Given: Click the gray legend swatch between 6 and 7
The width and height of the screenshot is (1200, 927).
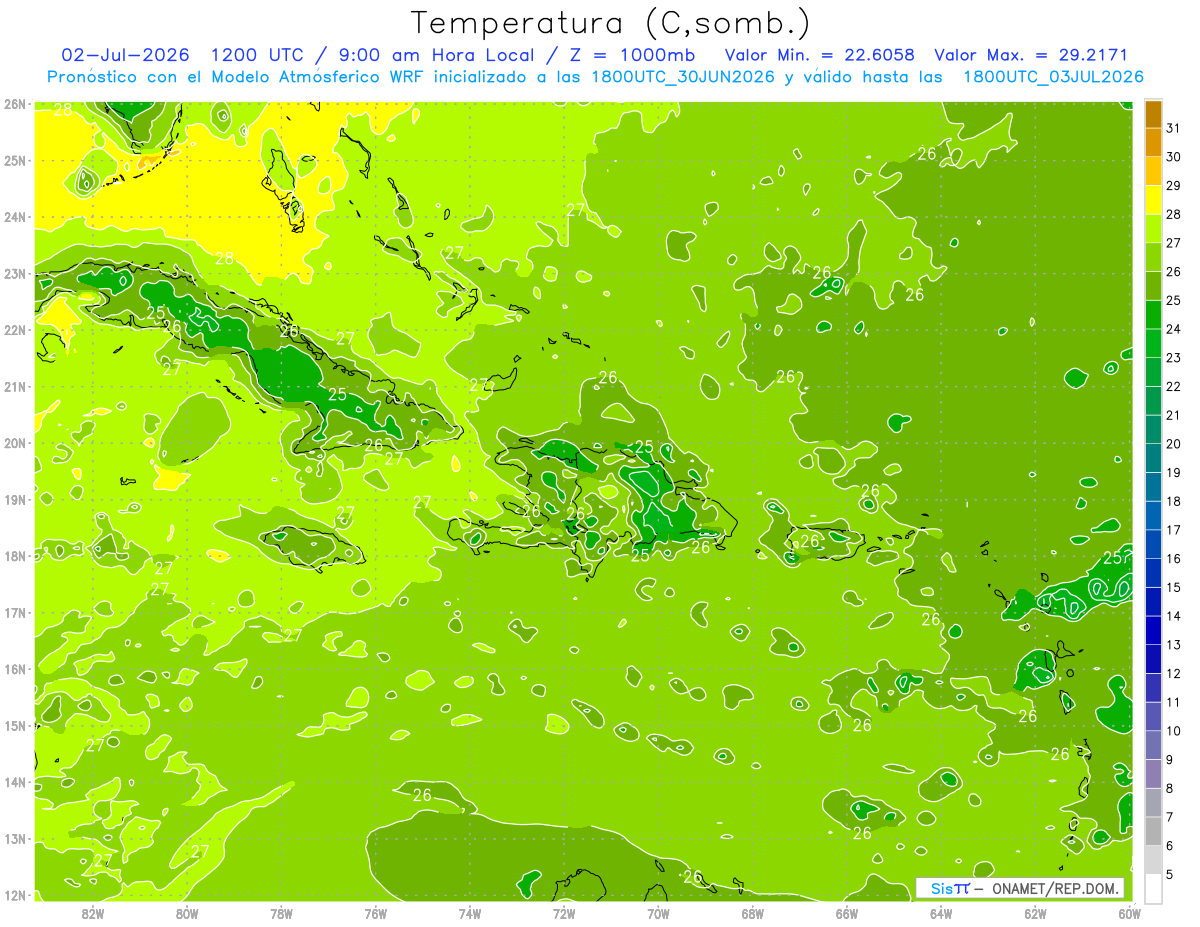Looking at the screenshot, I should click(x=1153, y=831).
